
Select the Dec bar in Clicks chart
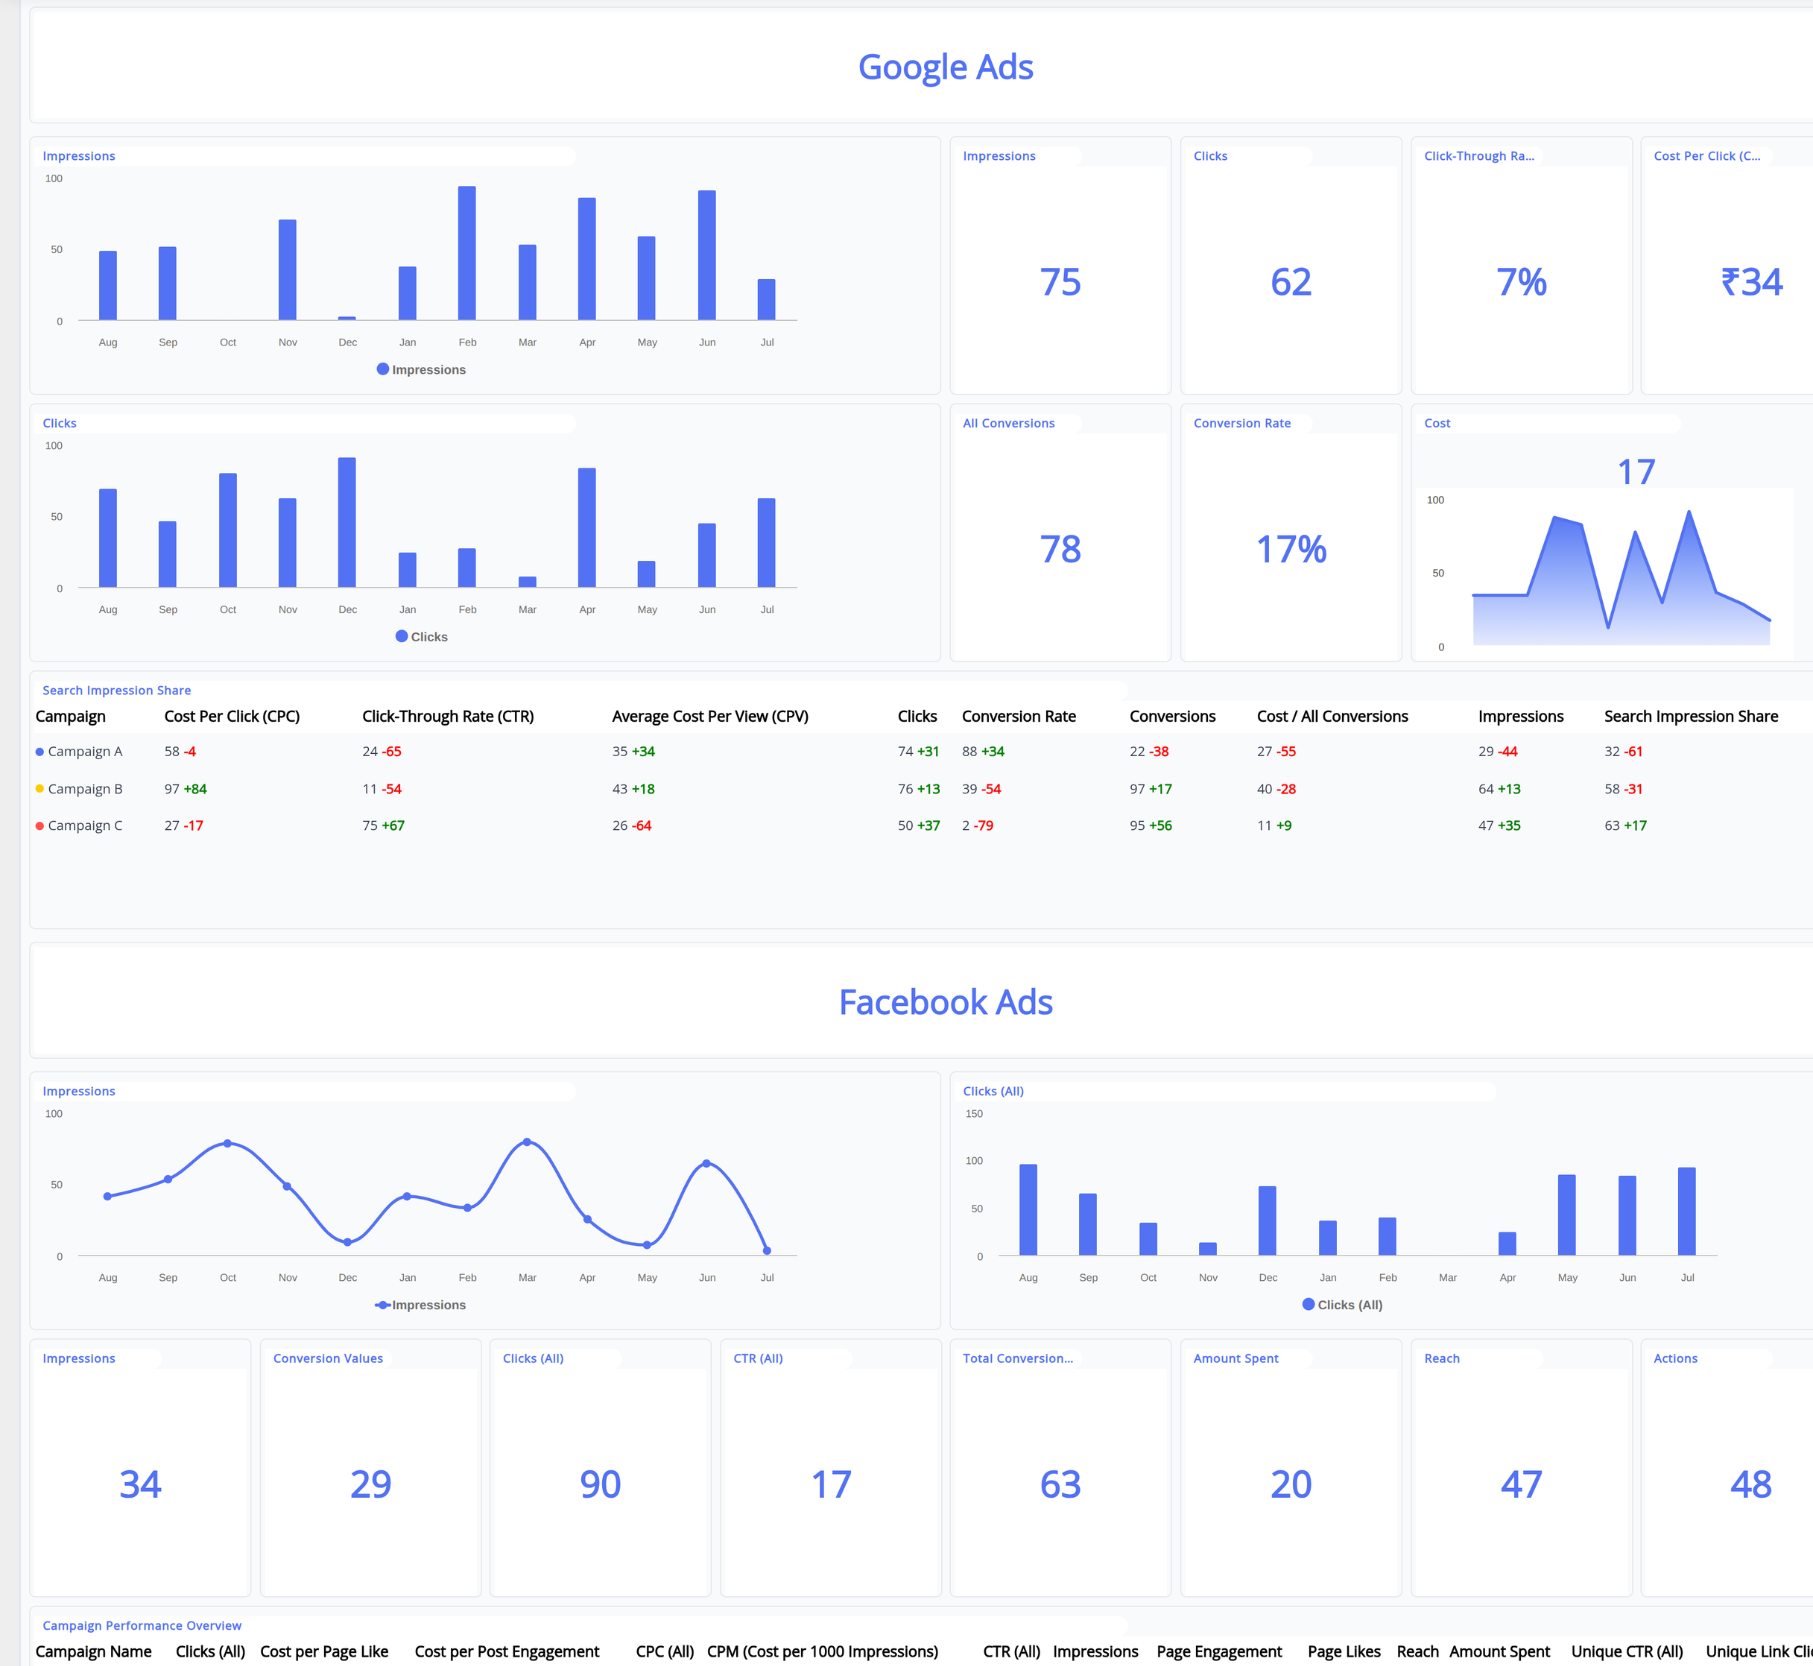pyautogui.click(x=347, y=522)
